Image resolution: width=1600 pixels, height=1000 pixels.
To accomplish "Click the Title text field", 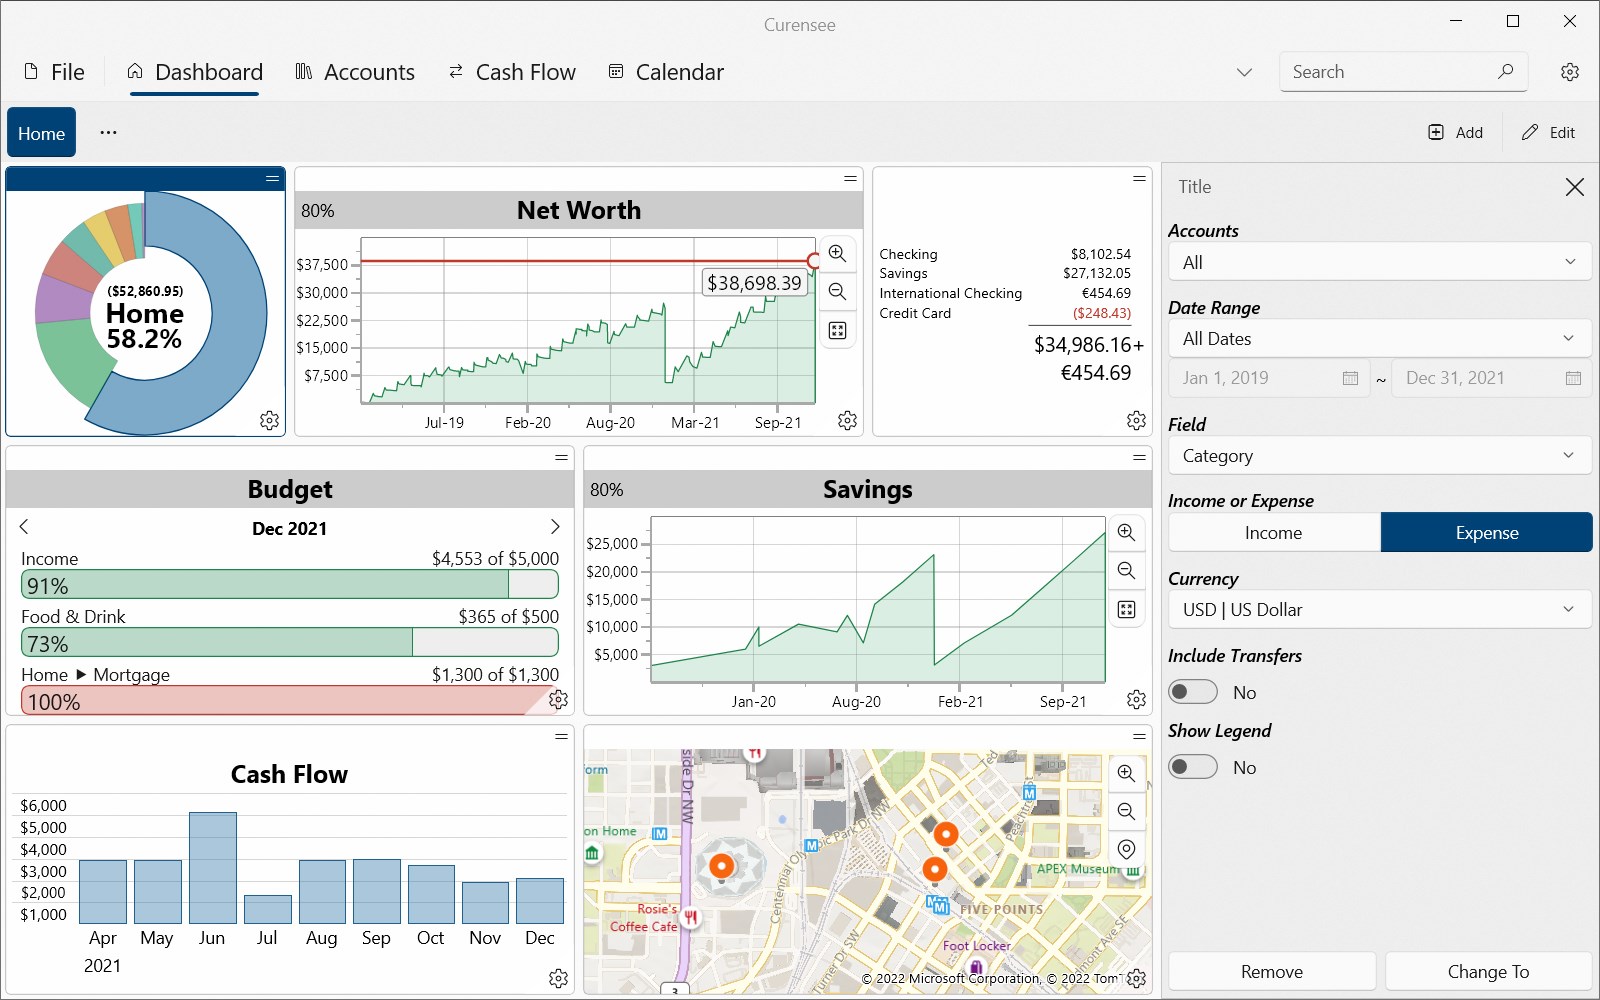I will point(1360,187).
